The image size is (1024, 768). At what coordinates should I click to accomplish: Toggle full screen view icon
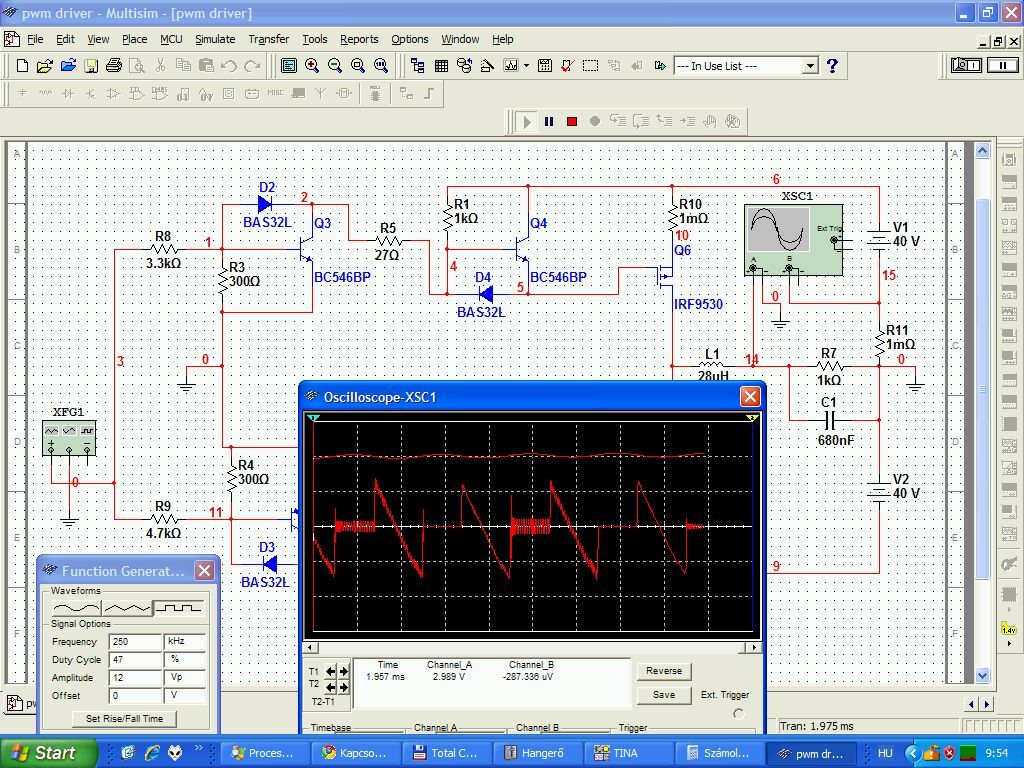pyautogui.click(x=289, y=66)
